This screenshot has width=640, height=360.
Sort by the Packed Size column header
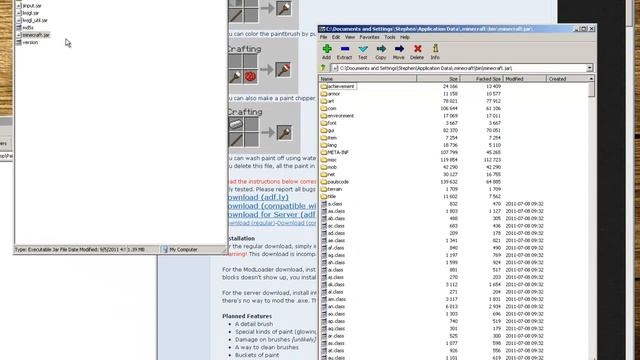[482, 79]
